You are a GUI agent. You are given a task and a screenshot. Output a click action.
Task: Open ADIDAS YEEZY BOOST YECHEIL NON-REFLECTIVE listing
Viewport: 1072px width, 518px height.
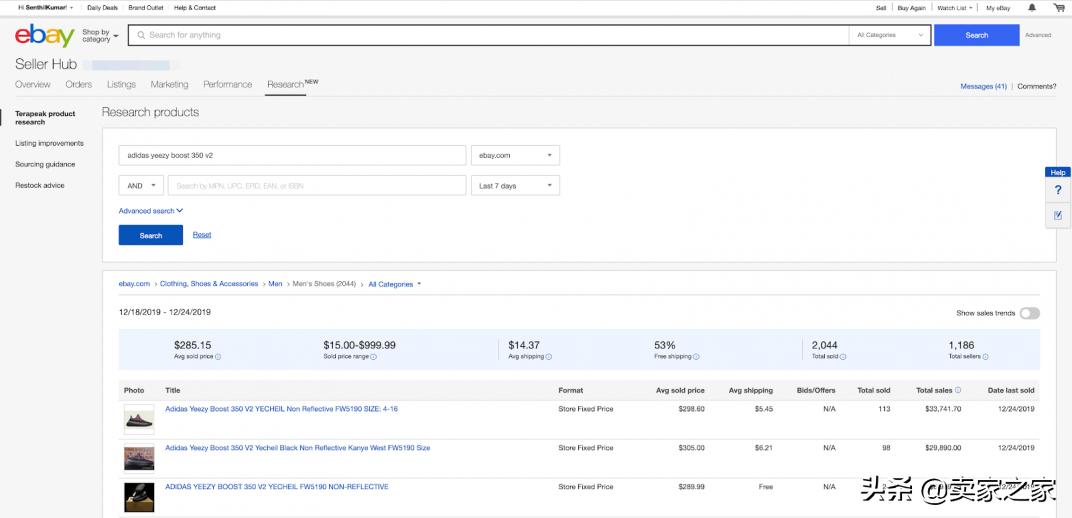pos(277,487)
